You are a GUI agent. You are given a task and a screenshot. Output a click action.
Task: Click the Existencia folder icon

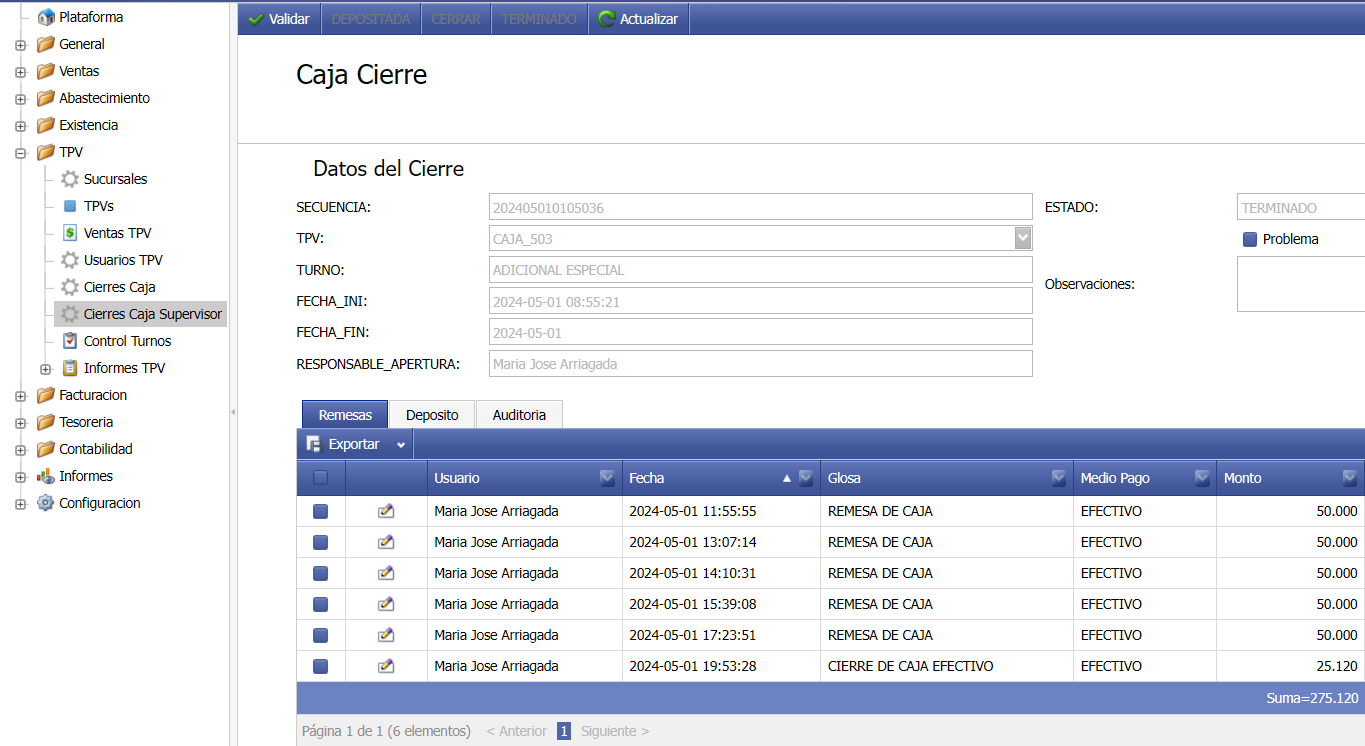[45, 125]
